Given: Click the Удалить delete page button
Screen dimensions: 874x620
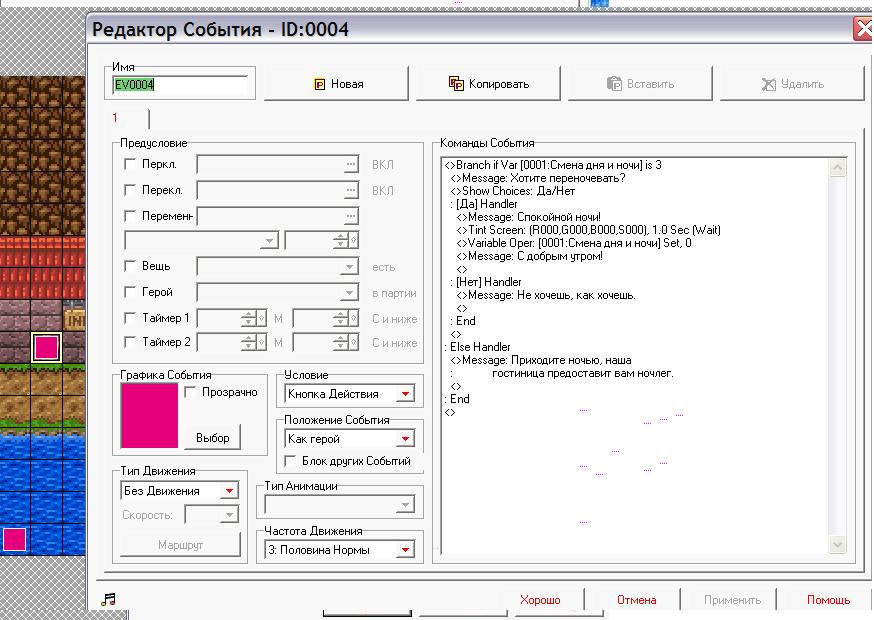Looking at the screenshot, I should 792,85.
